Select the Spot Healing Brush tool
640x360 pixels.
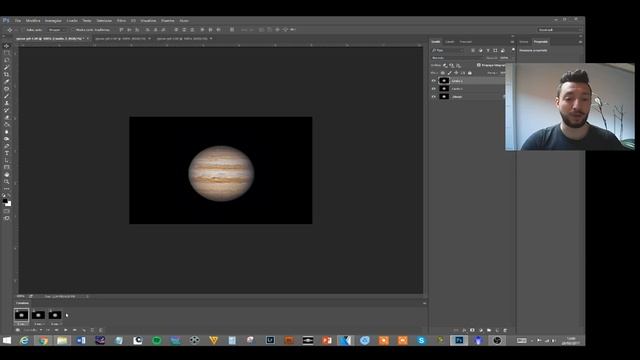pyautogui.click(x=7, y=89)
